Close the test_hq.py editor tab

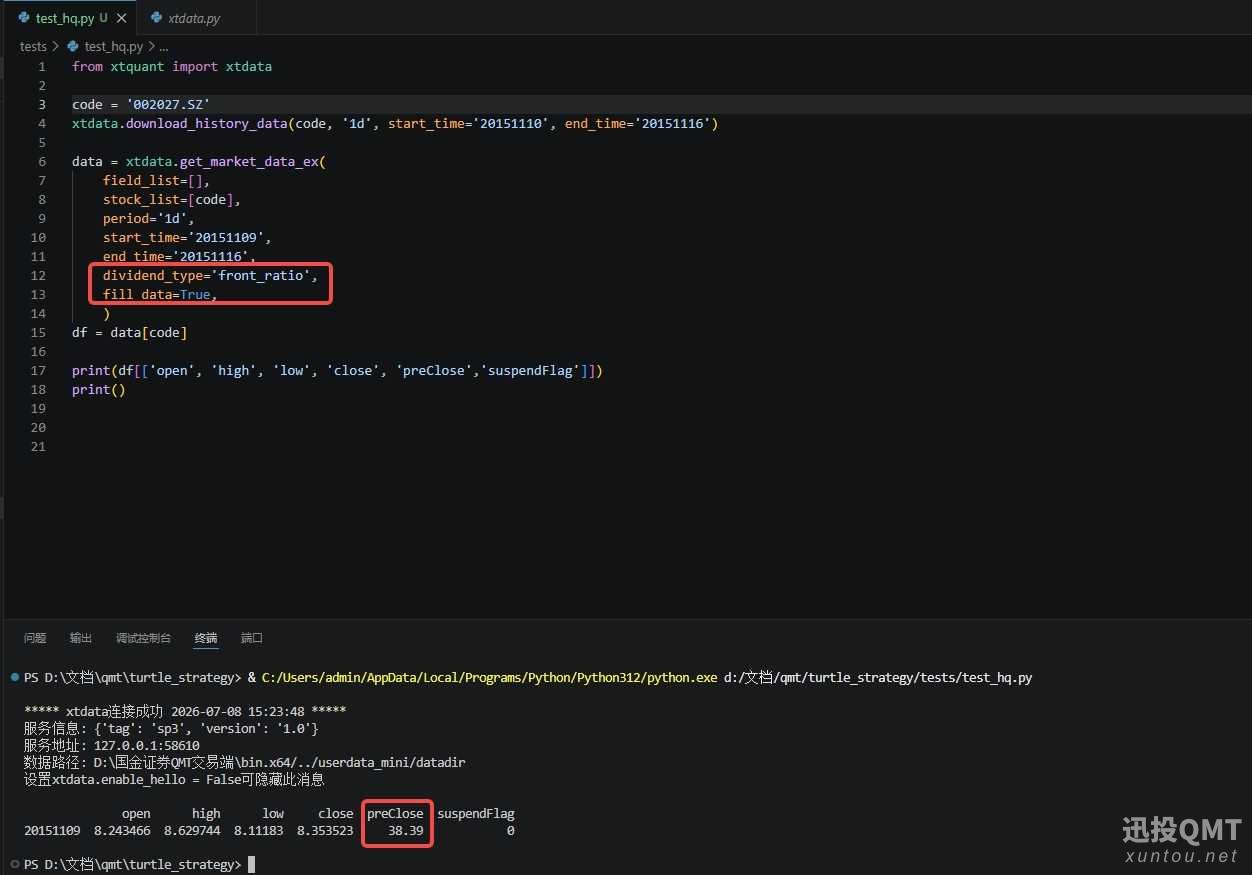point(121,18)
